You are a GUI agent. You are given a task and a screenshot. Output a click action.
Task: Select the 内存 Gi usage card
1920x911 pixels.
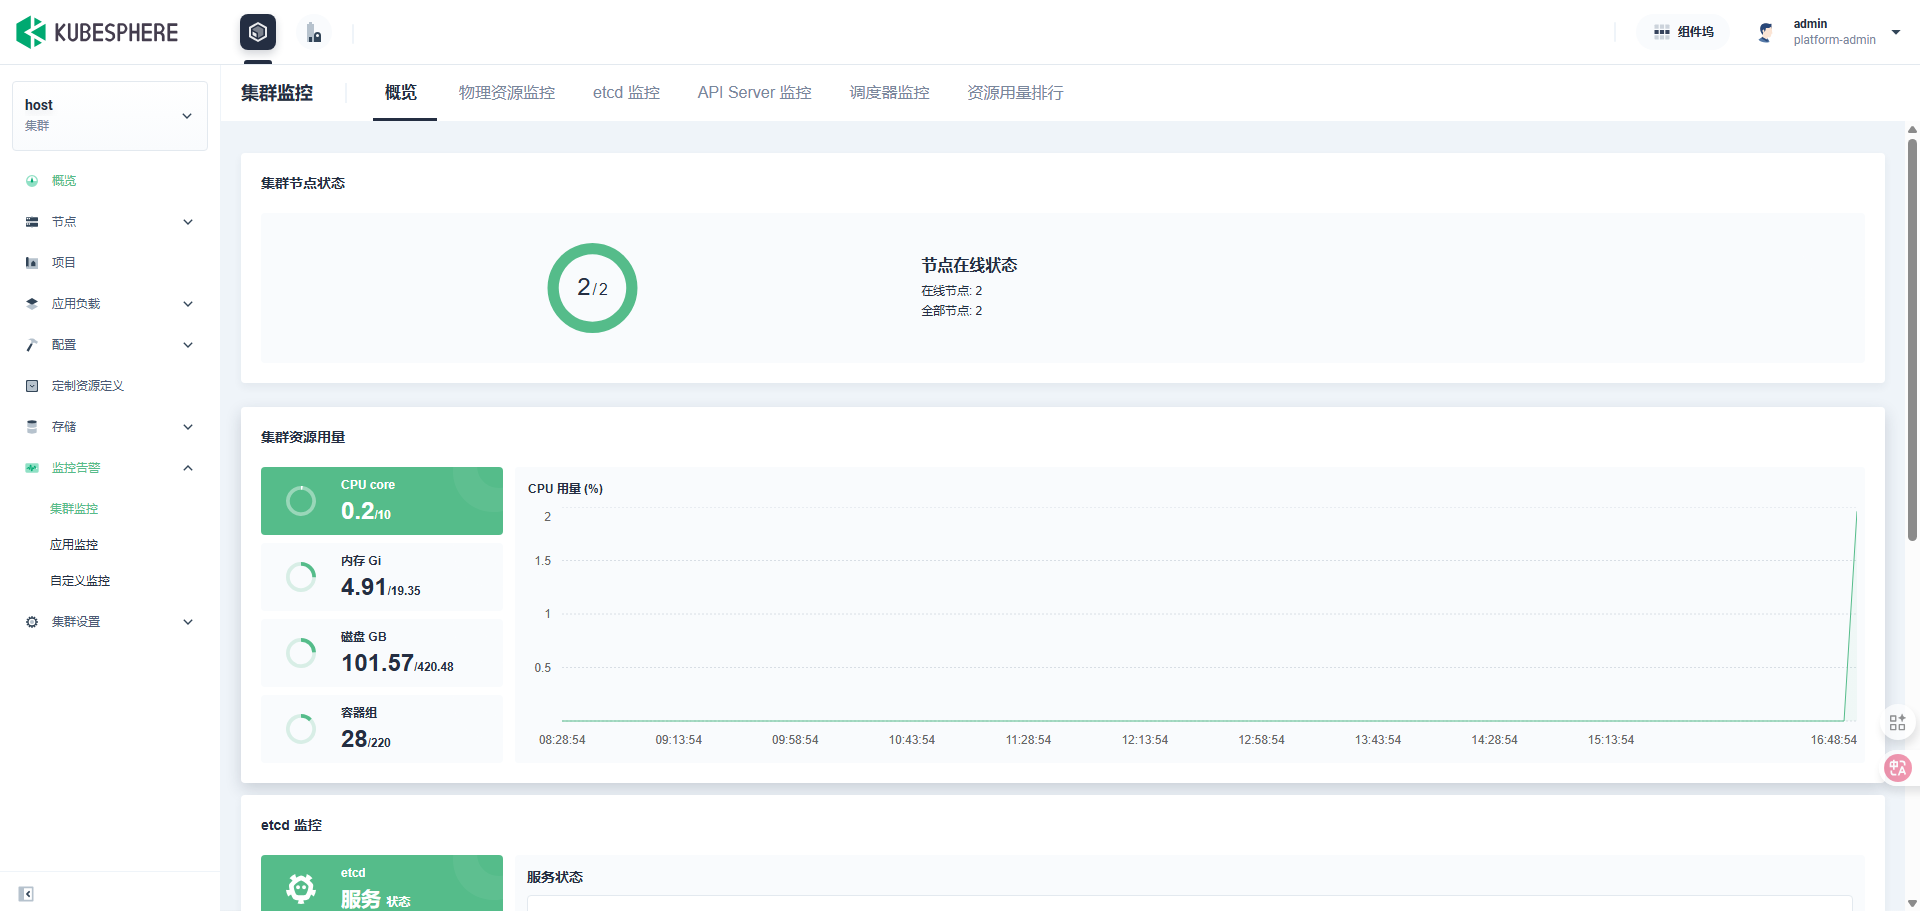(382, 577)
